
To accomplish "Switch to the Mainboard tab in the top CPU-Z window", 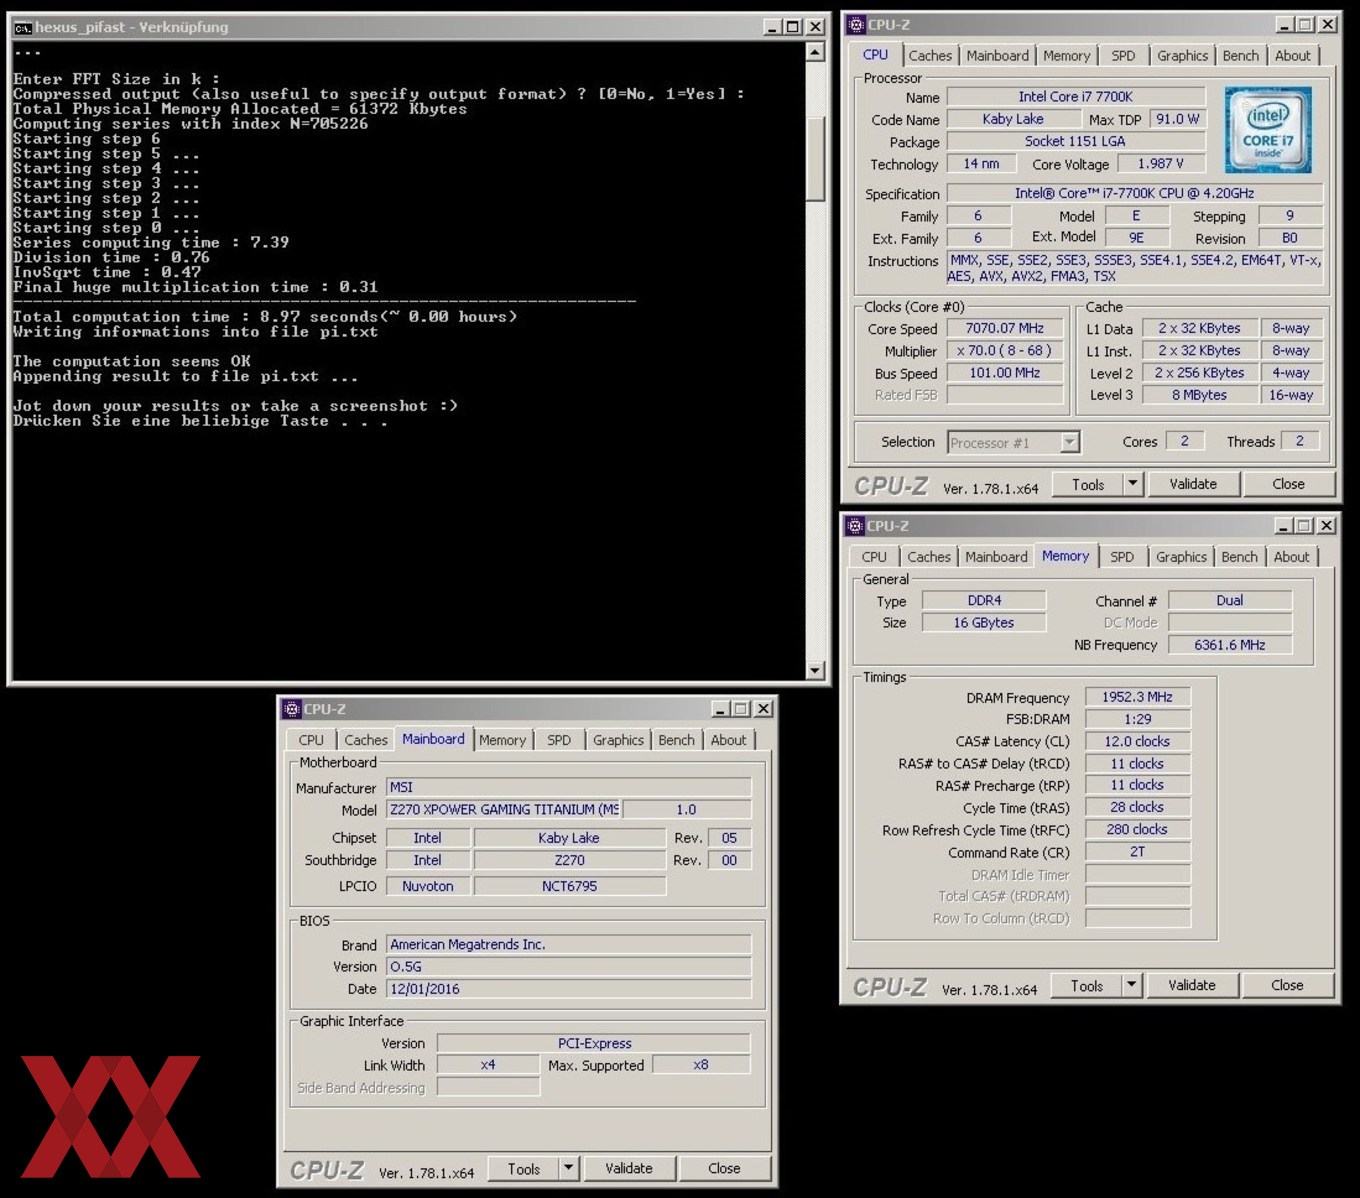I will (997, 56).
